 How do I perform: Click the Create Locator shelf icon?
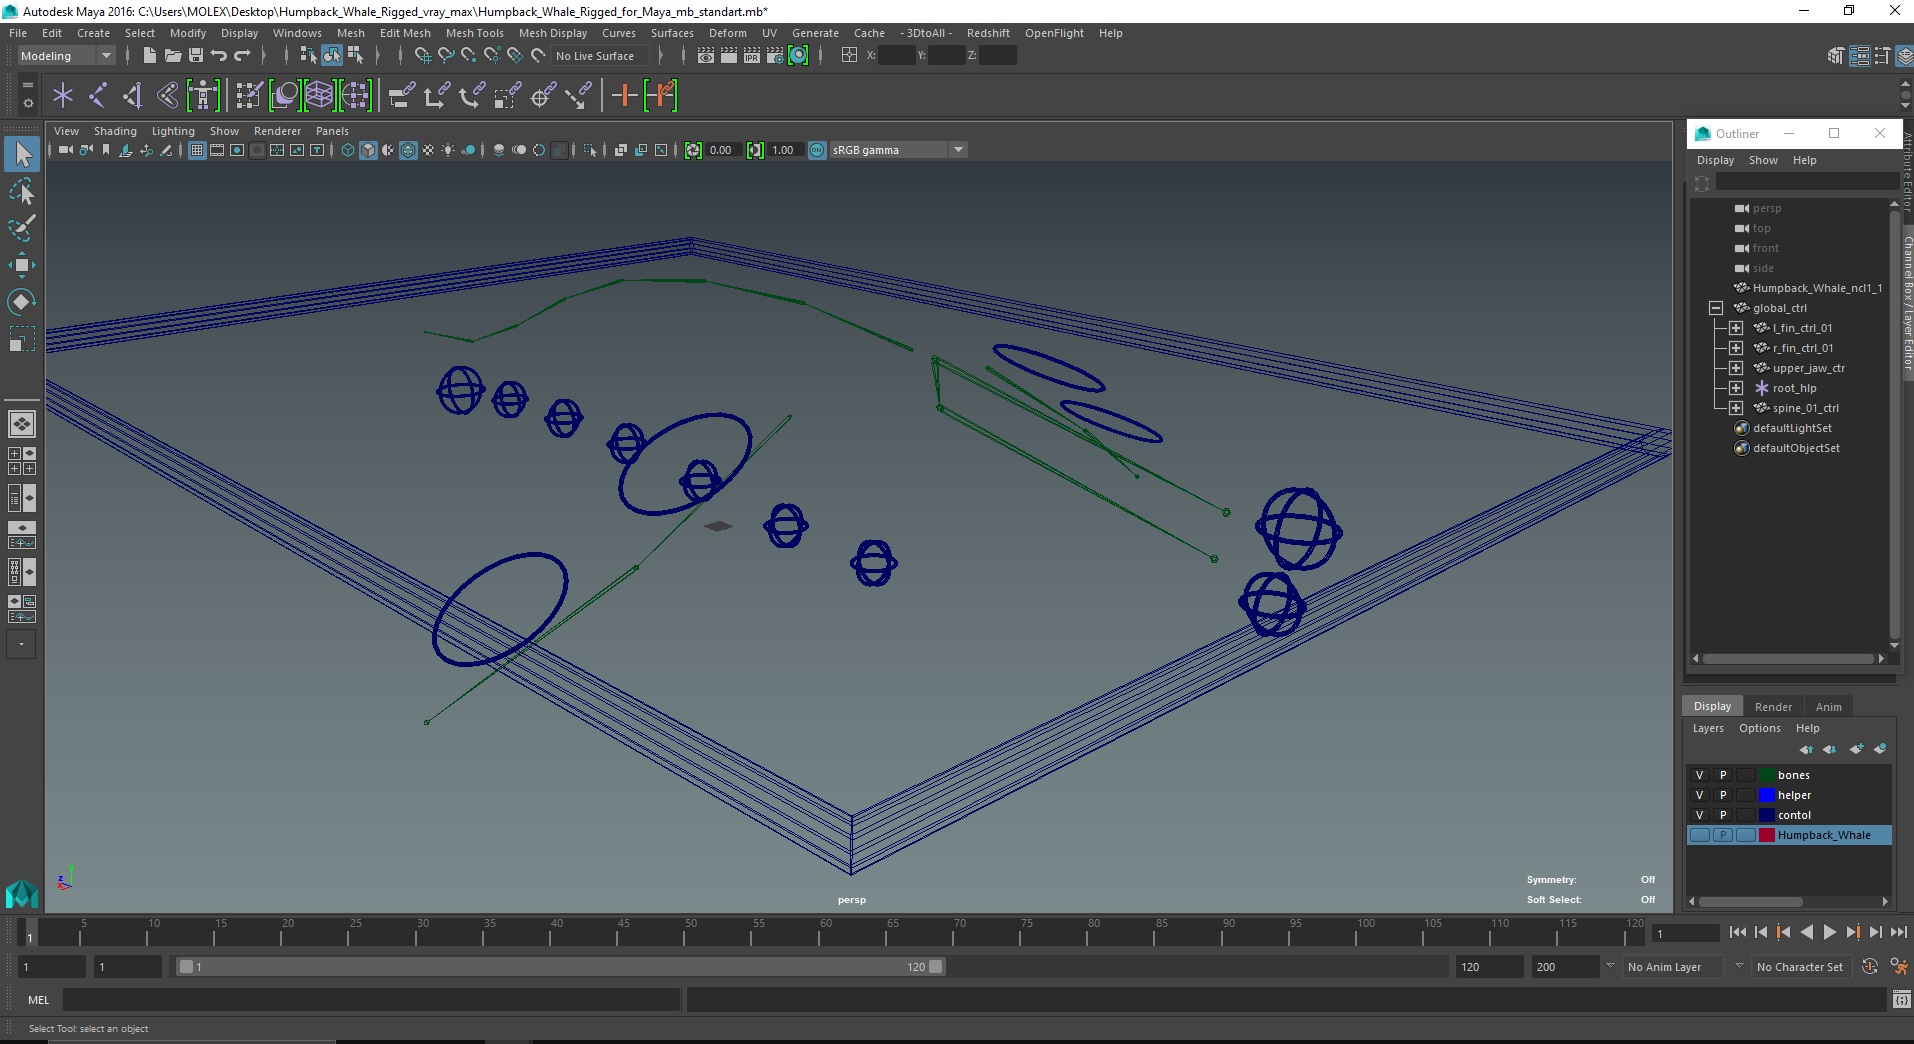click(63, 96)
